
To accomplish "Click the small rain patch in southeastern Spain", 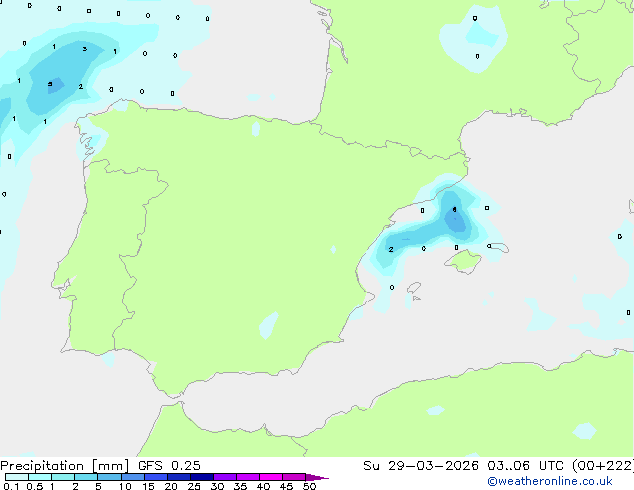I will coord(269,325).
